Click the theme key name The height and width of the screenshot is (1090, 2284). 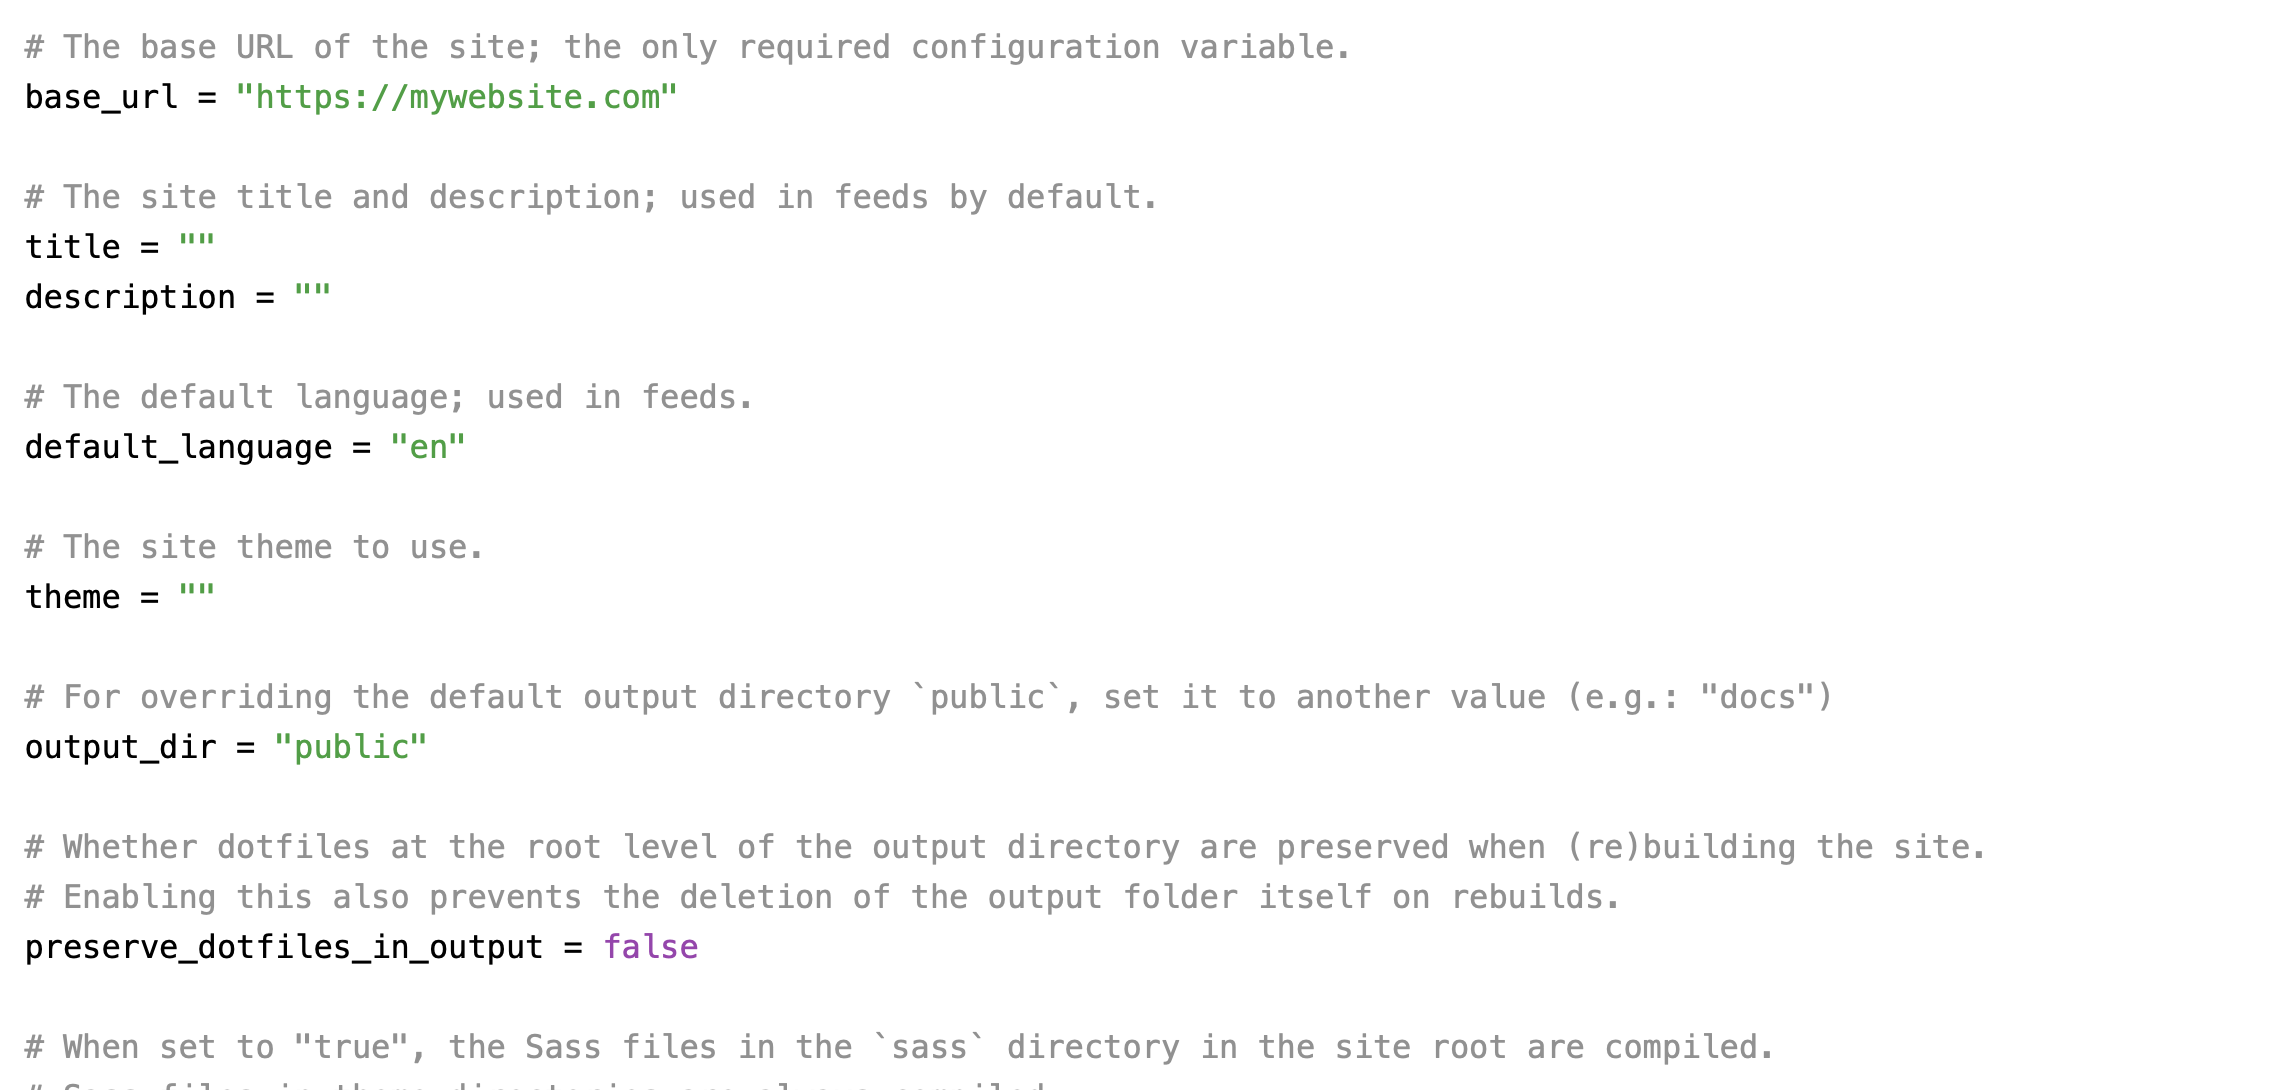tap(72, 597)
